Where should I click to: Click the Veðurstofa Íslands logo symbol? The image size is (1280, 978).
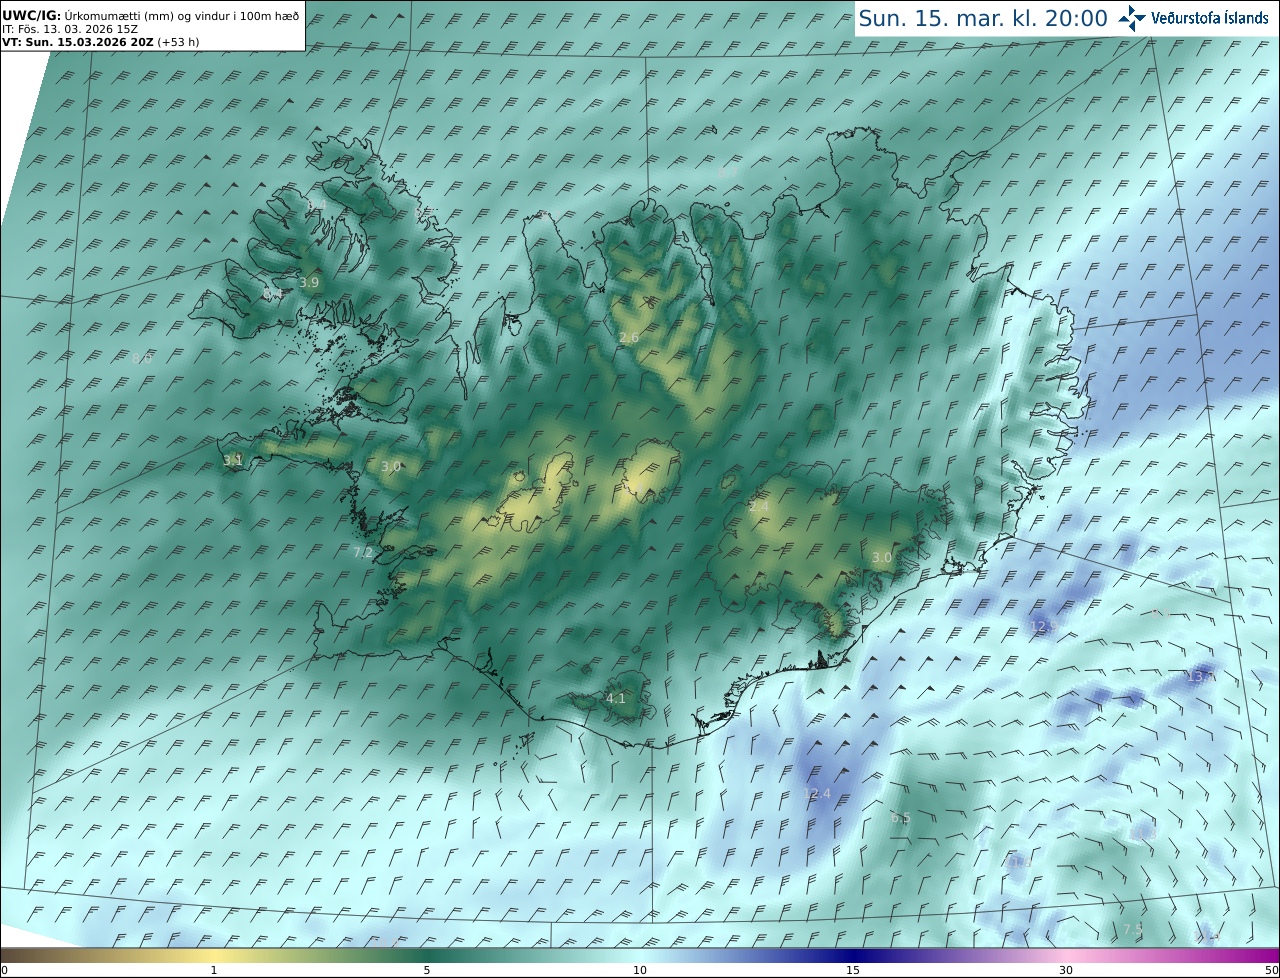[1133, 17]
